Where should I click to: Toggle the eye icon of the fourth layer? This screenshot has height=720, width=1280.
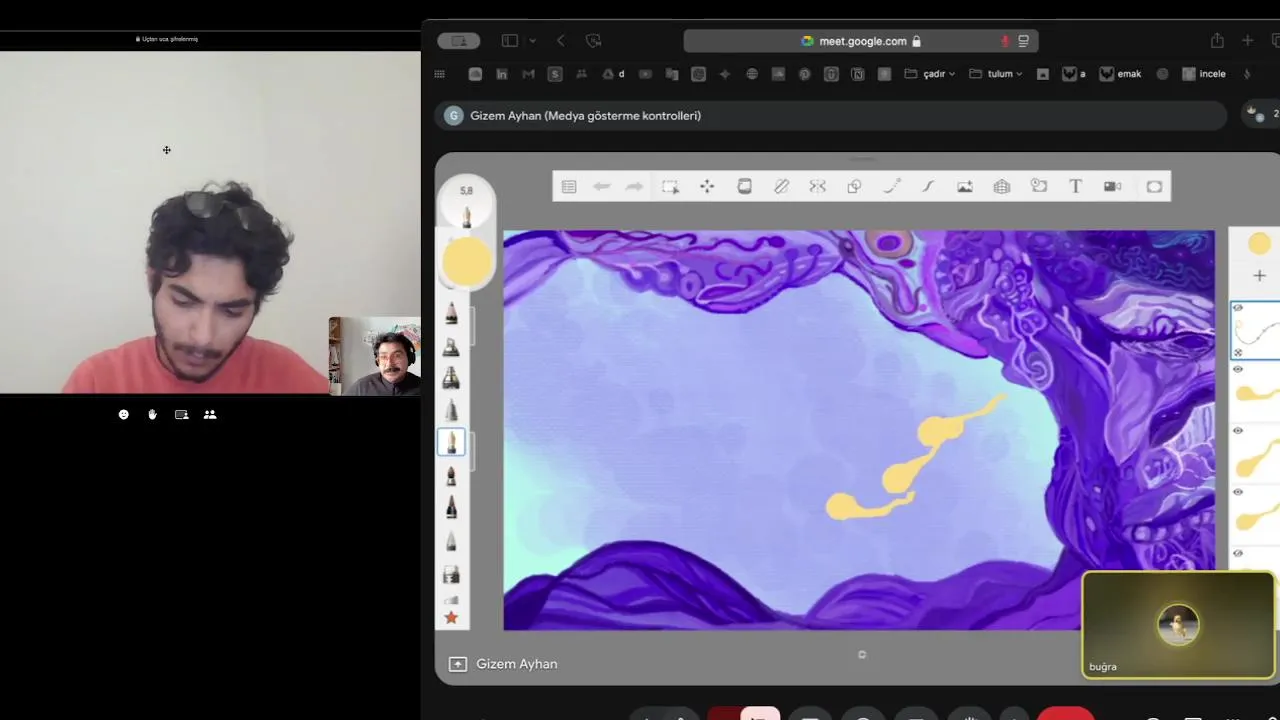(1238, 492)
